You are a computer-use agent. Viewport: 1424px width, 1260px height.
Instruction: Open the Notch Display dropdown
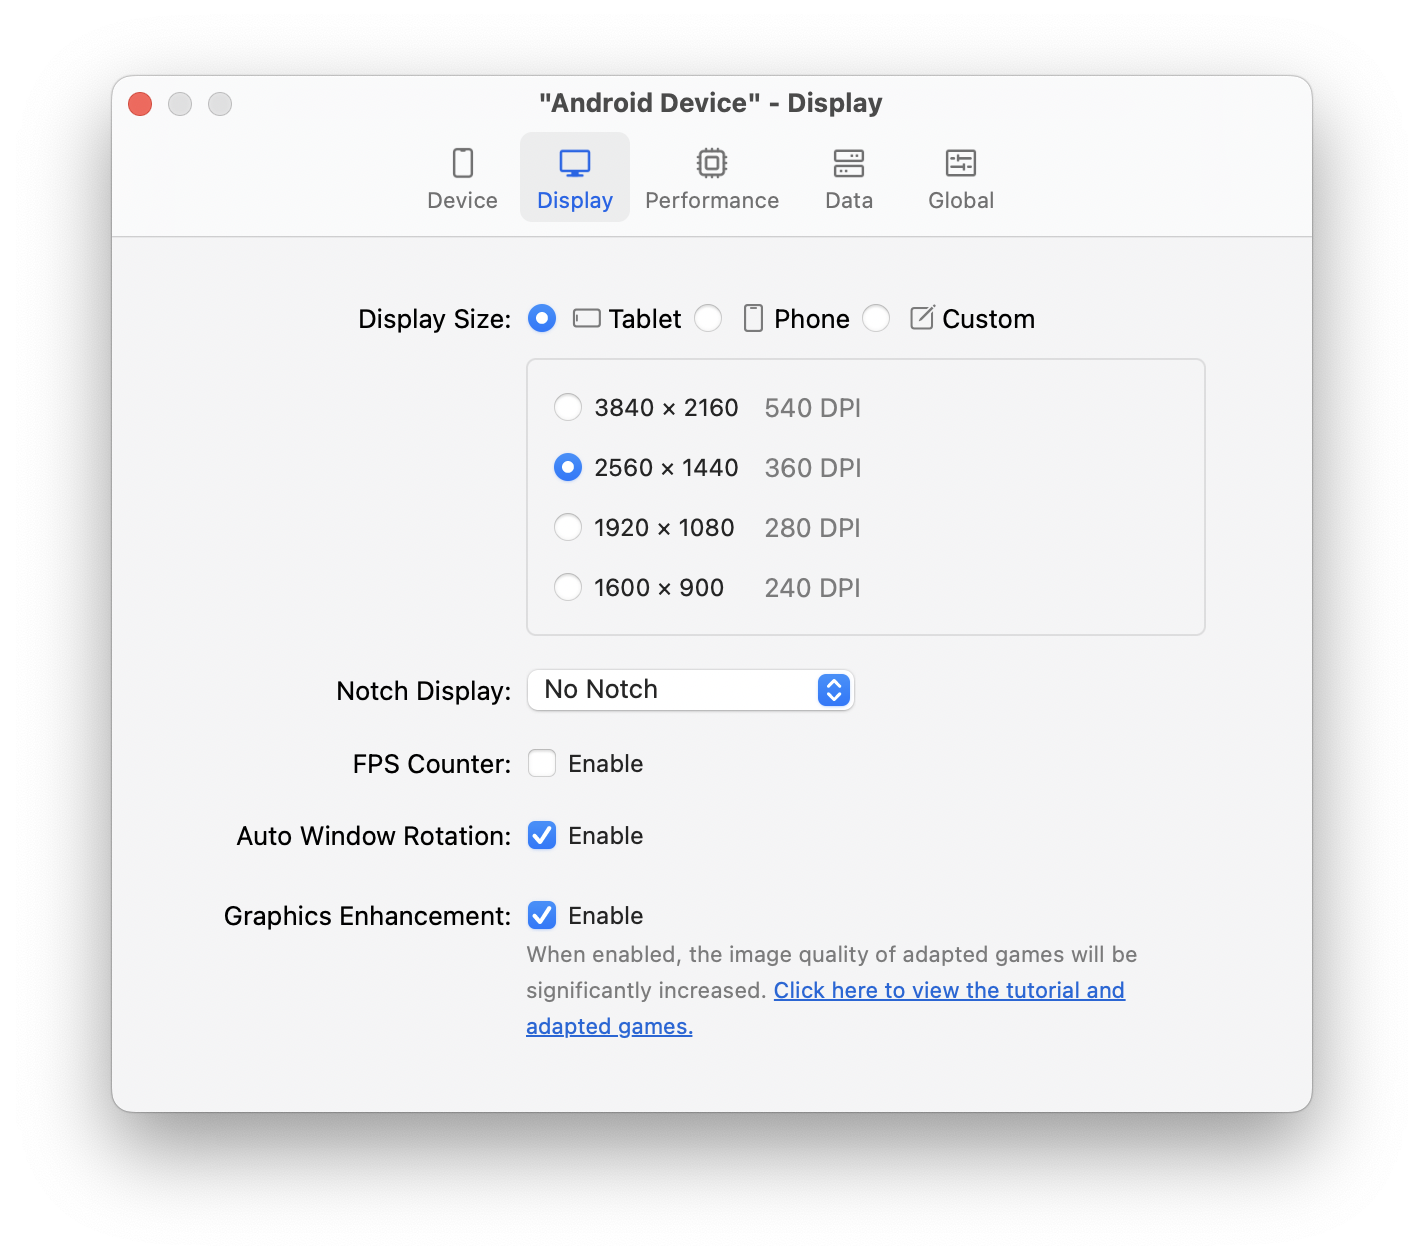690,690
